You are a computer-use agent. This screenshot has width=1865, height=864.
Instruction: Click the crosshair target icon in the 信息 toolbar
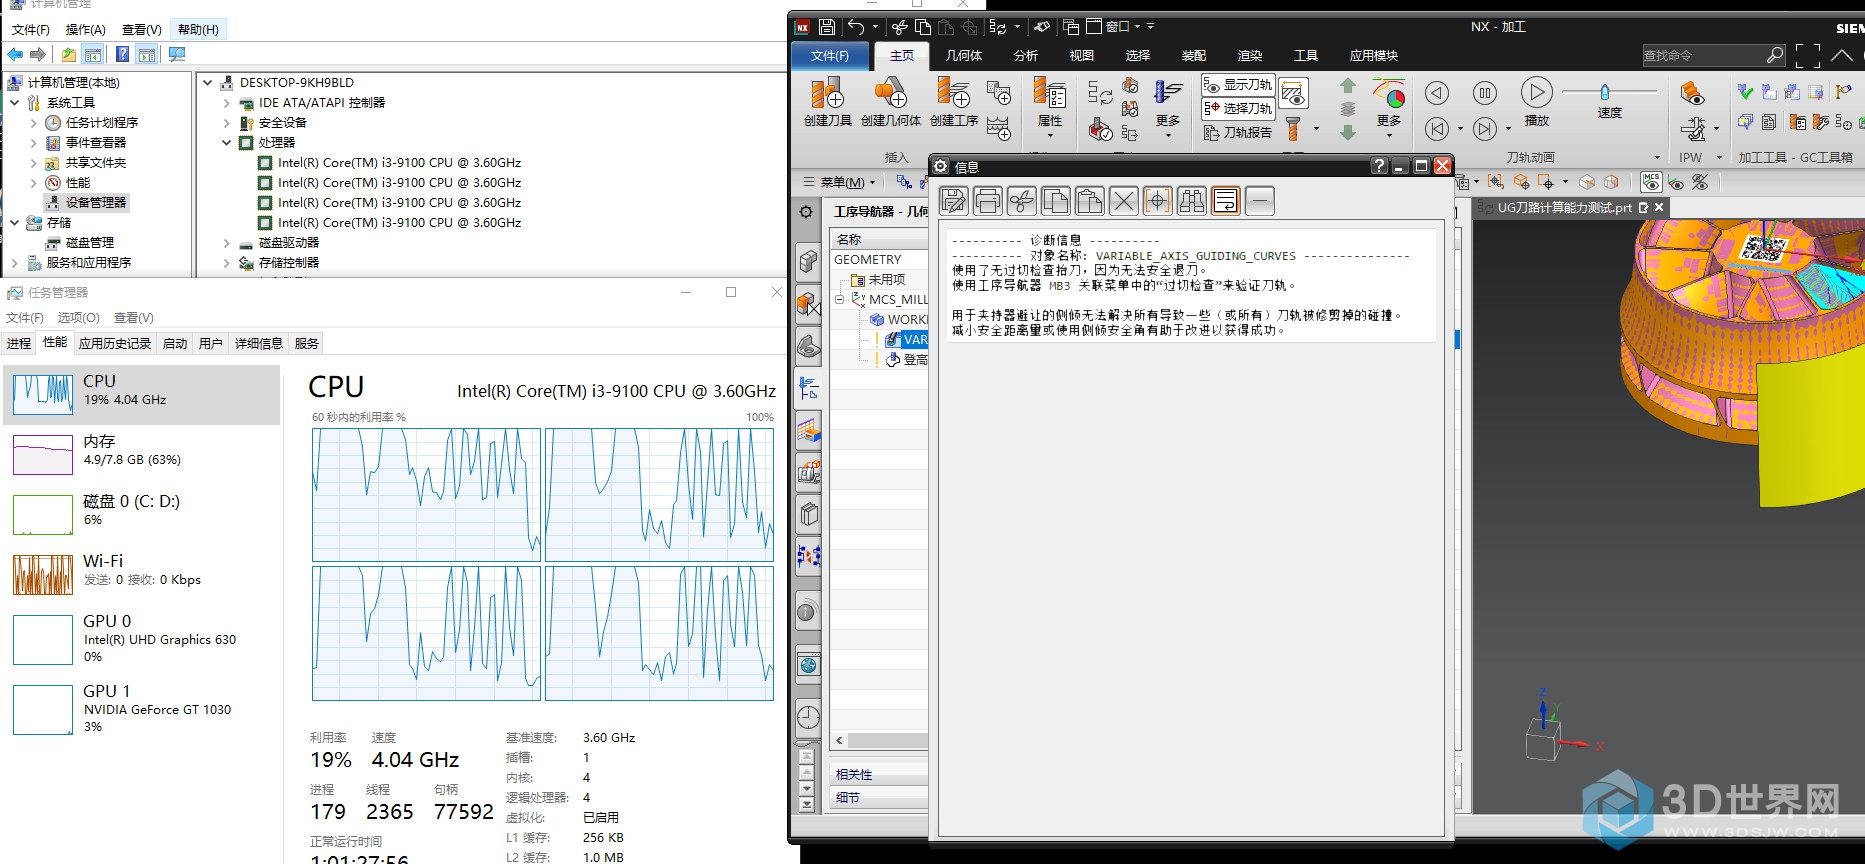pyautogui.click(x=1158, y=201)
